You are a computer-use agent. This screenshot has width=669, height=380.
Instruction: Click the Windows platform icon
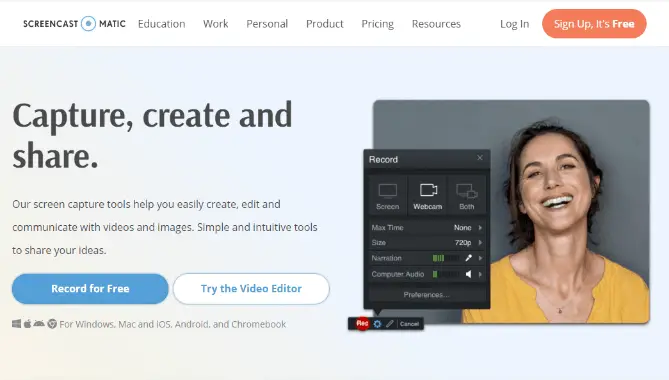[x=16, y=324]
